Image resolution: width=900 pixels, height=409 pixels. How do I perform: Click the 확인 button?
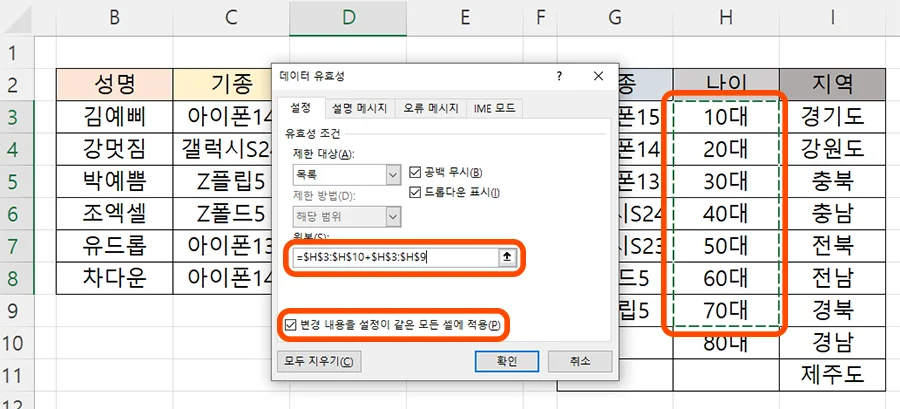click(507, 361)
